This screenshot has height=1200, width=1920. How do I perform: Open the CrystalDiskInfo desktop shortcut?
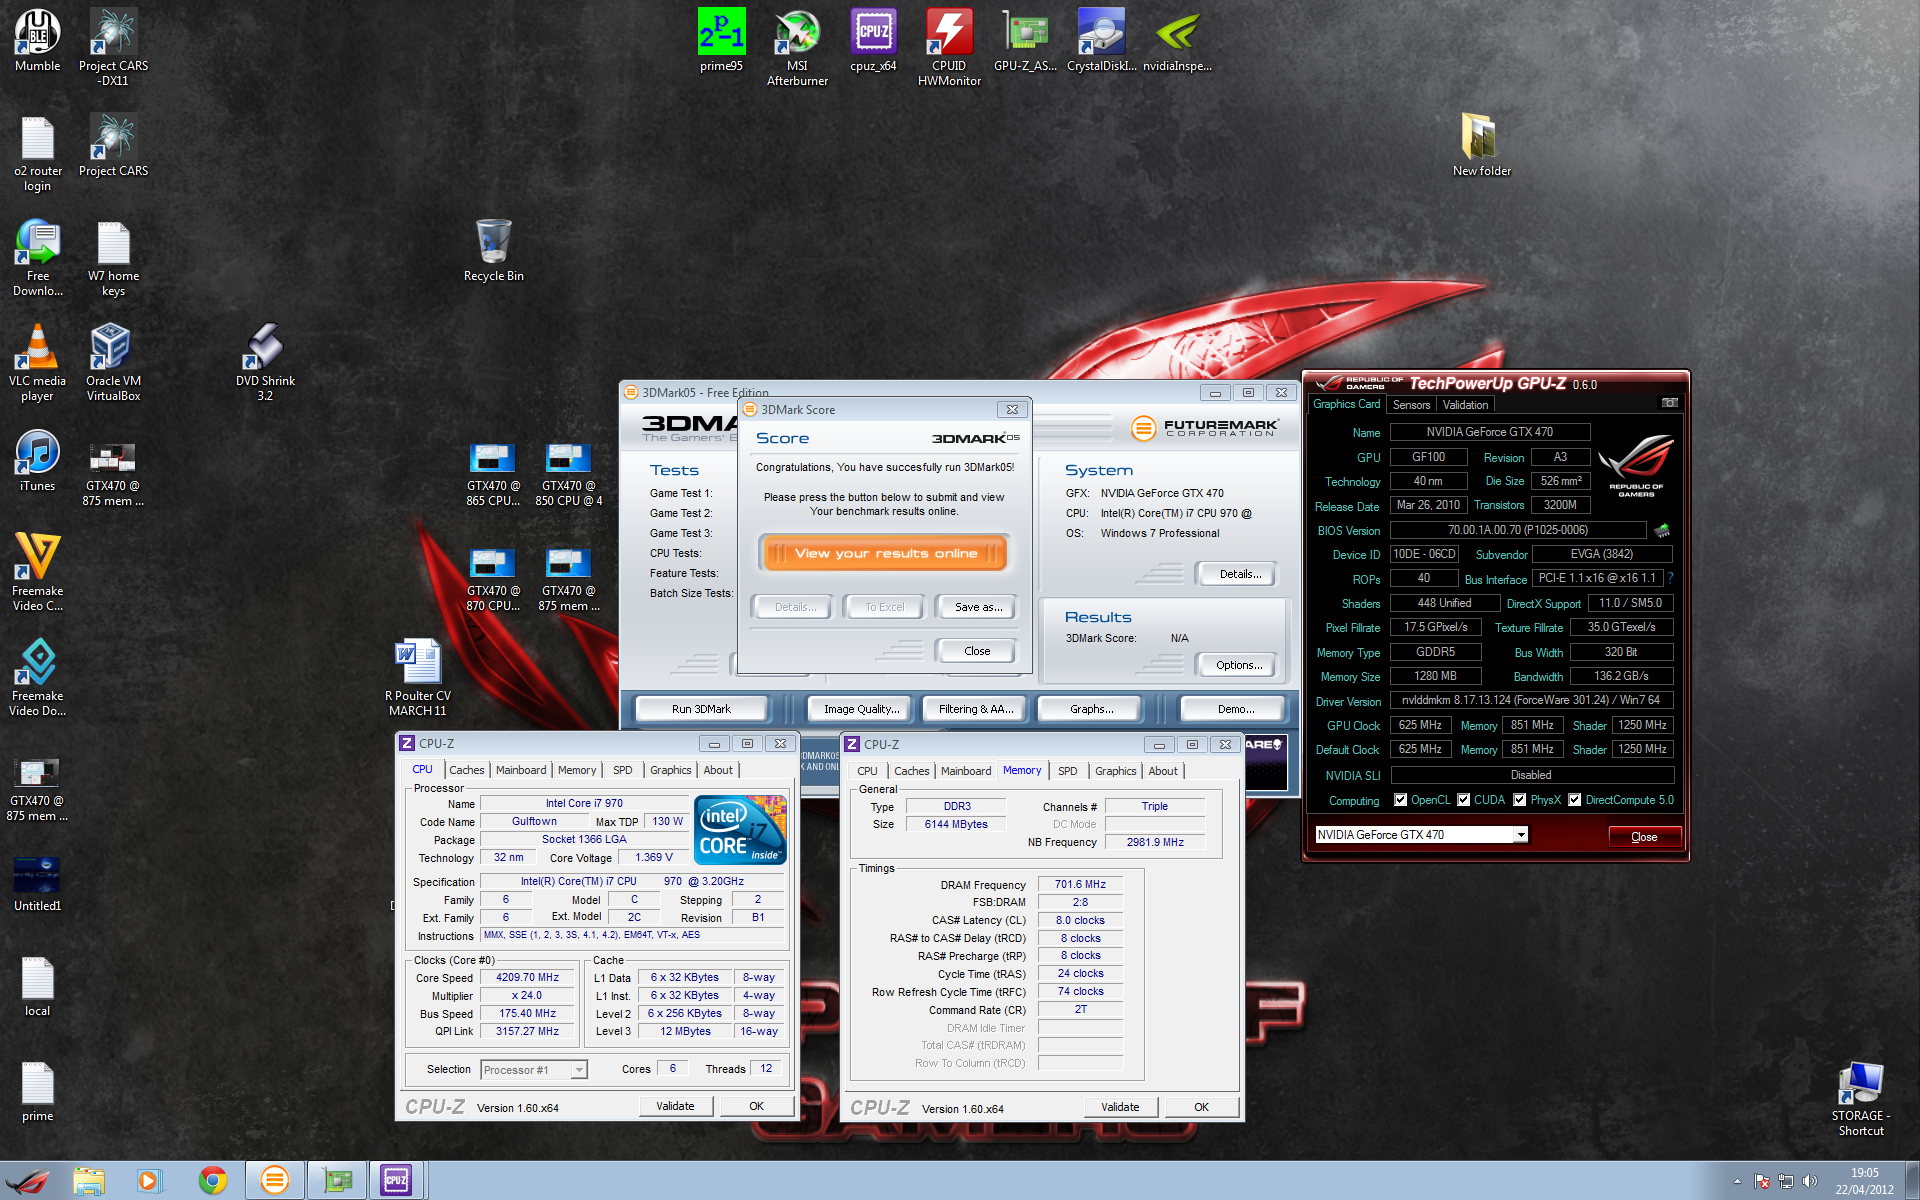tap(1101, 40)
